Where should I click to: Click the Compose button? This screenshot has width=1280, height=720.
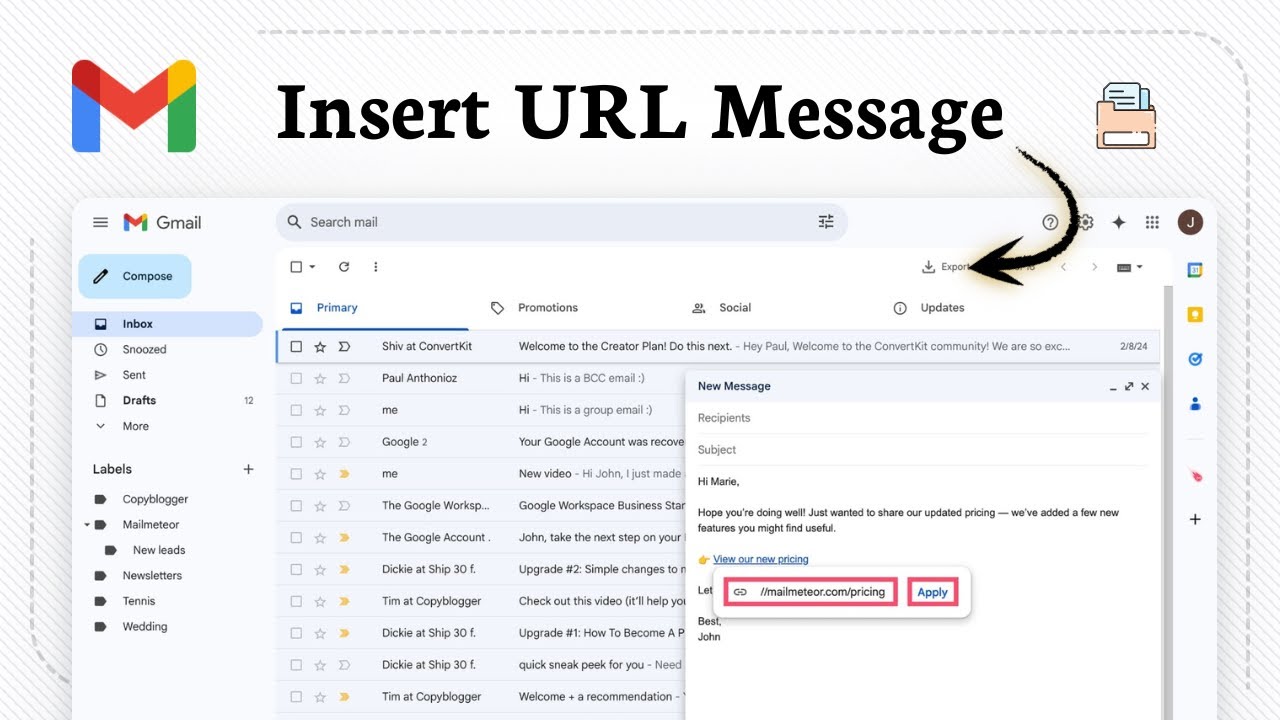[135, 276]
